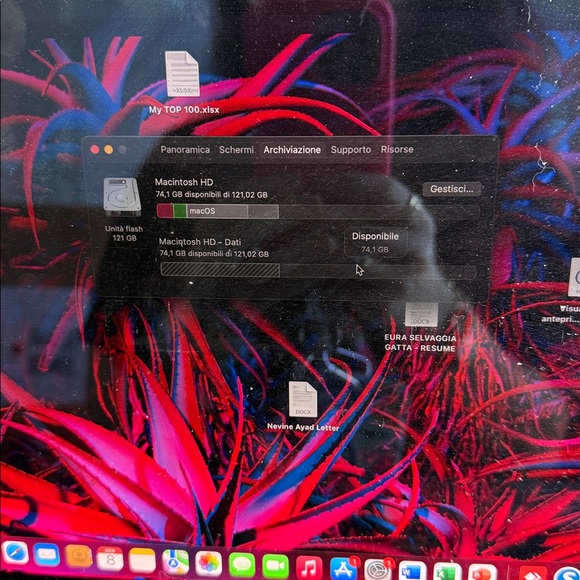This screenshot has width=580, height=580.
Task: Launch Maps from the Dock
Action: (175, 562)
